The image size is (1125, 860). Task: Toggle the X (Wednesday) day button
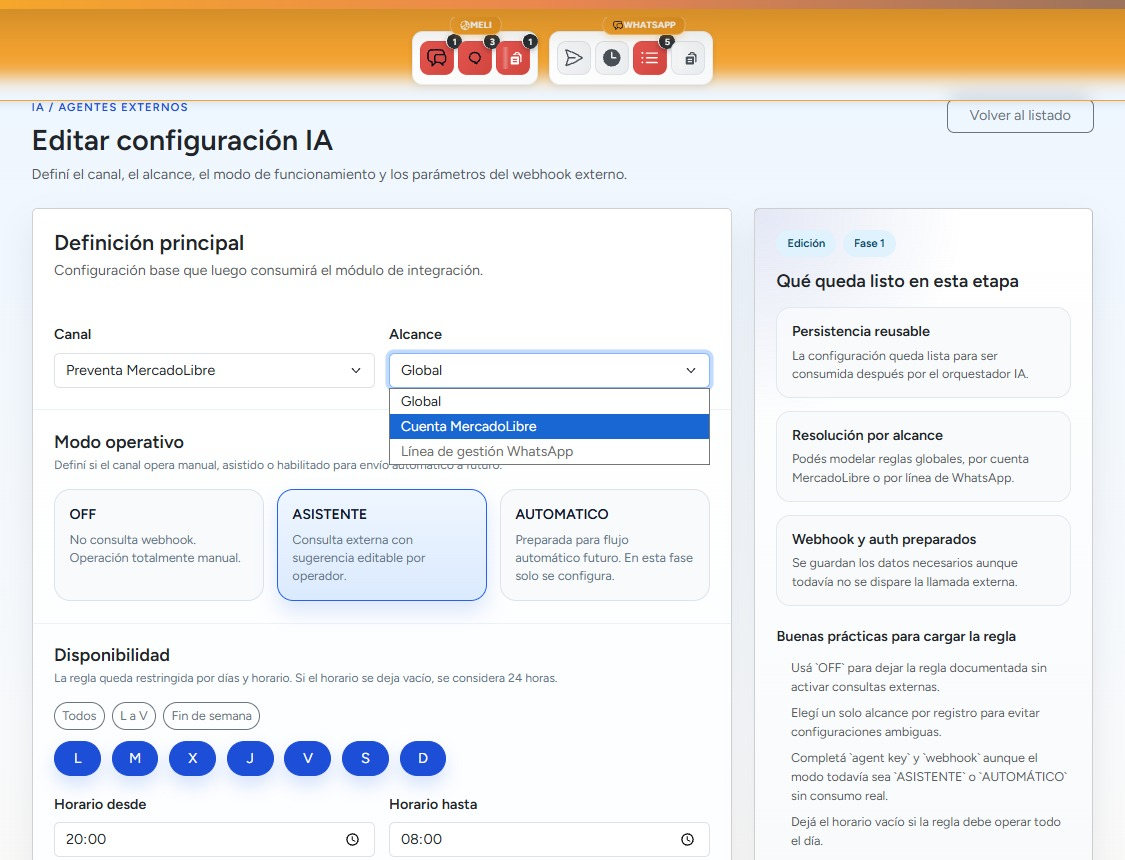(192, 758)
